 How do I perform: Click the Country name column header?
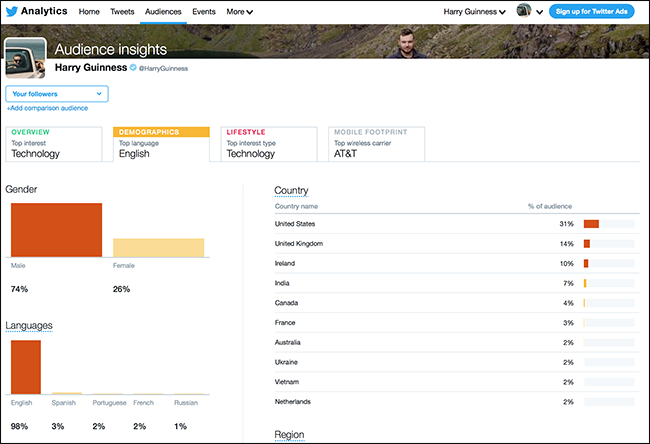click(x=296, y=206)
